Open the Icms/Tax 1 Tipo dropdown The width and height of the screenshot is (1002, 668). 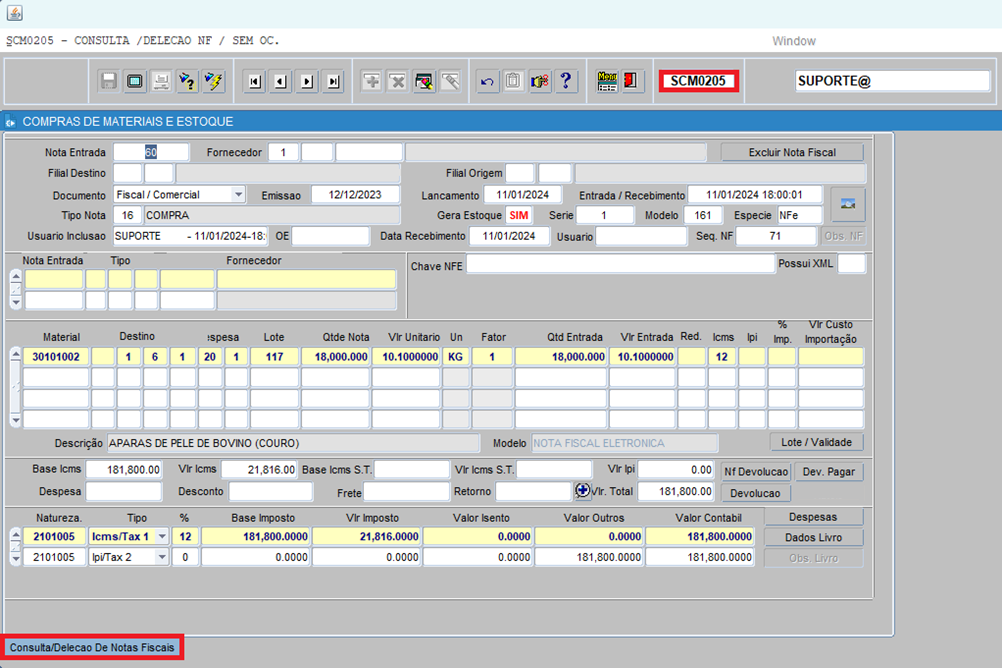coord(162,536)
